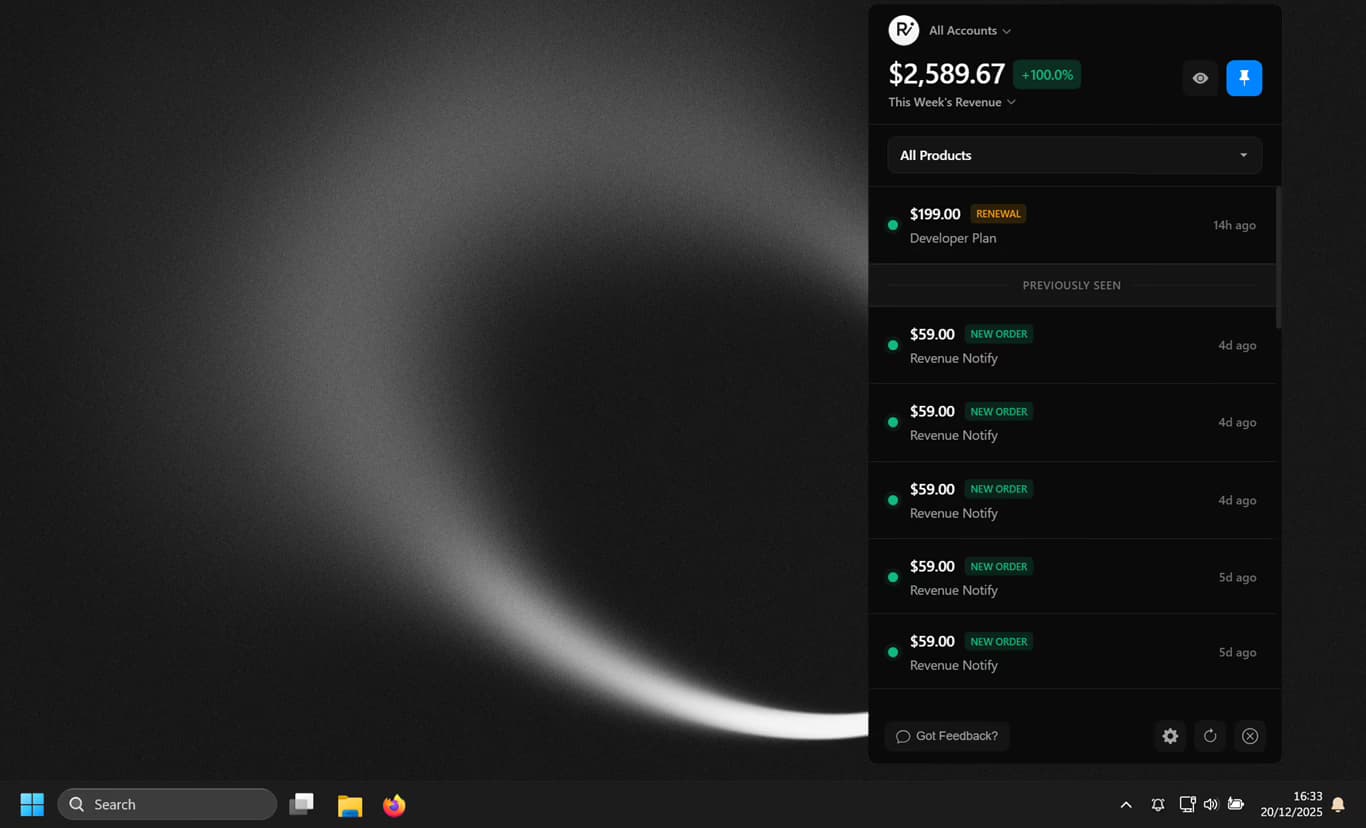Click the Revenue Notify account avatar

click(x=903, y=30)
